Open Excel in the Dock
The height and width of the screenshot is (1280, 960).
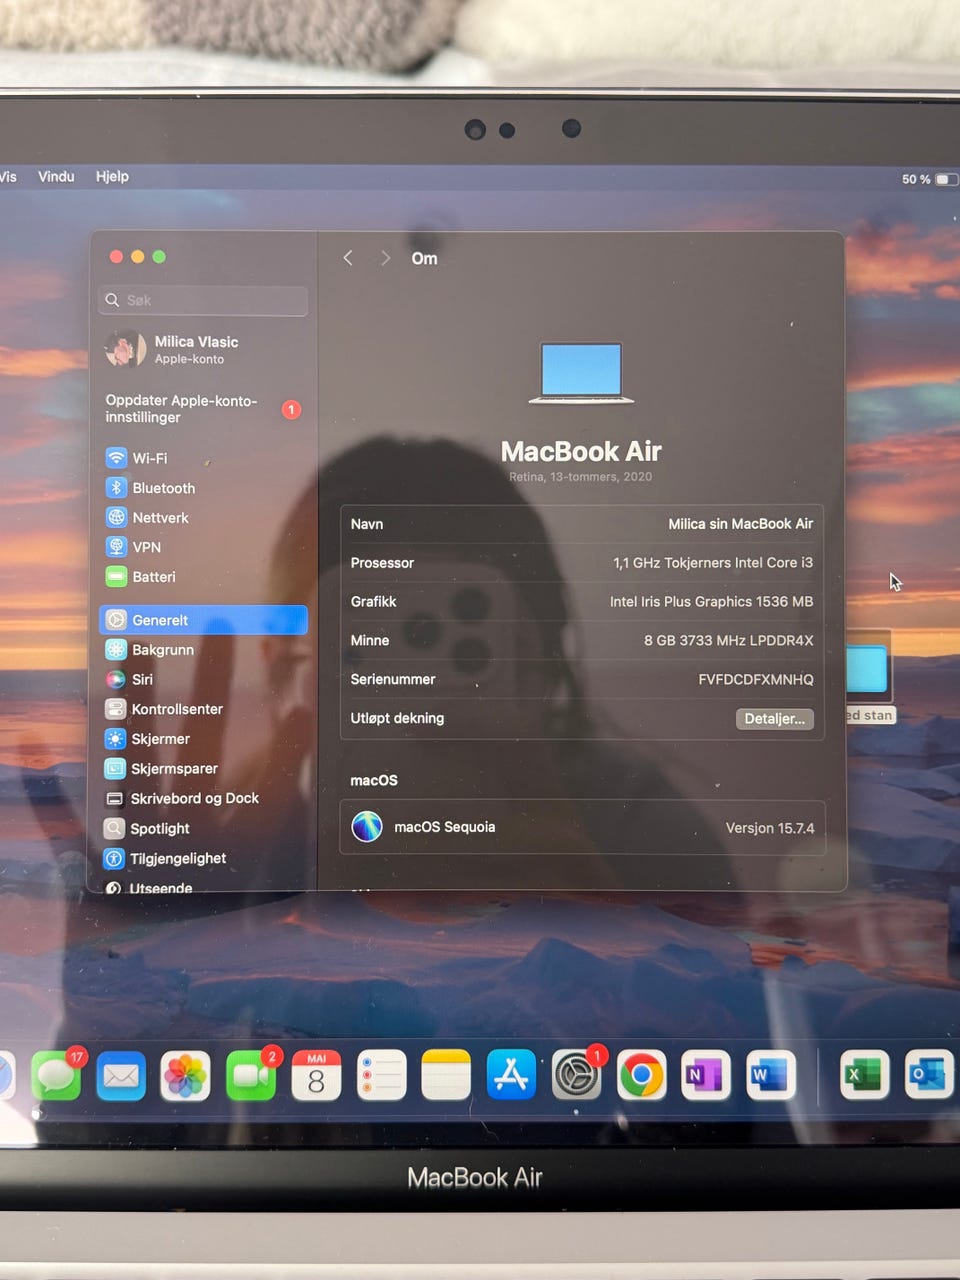[864, 1075]
